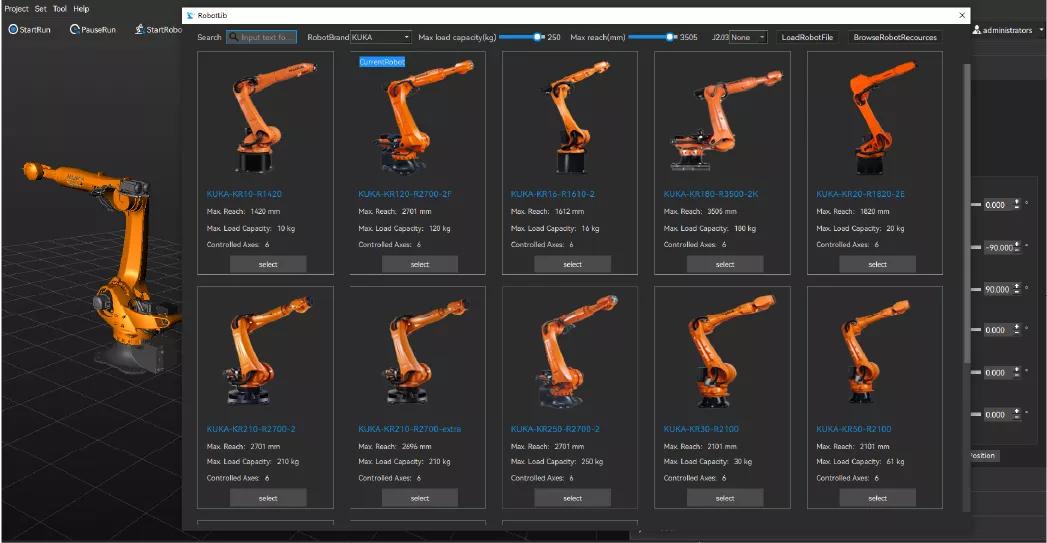Click the magnifier icon in the search box

tap(233, 37)
